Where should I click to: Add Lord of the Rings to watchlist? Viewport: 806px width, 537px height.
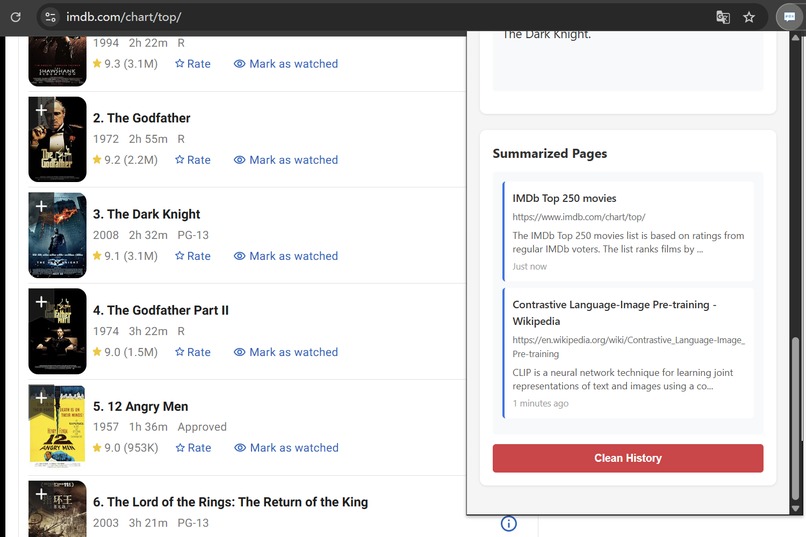click(x=42, y=494)
